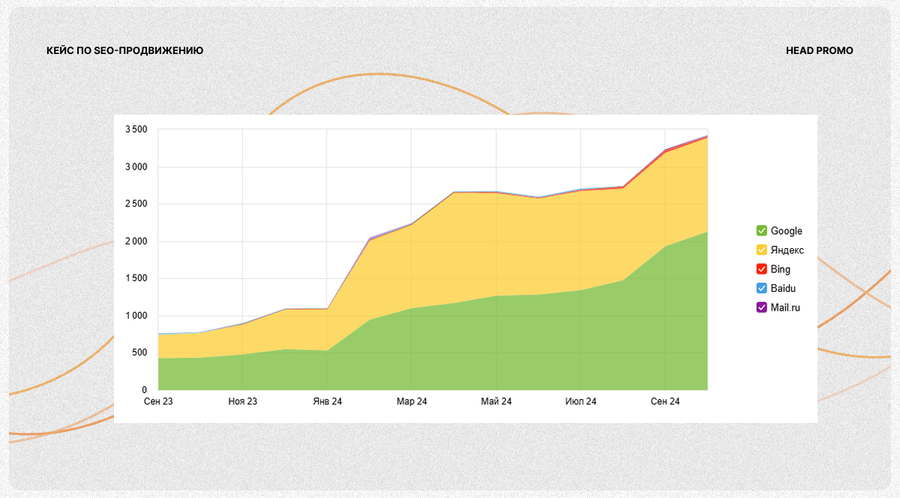900x498 pixels.
Task: Uncheck the Mail.ru legend checkbox
Action: tap(762, 307)
